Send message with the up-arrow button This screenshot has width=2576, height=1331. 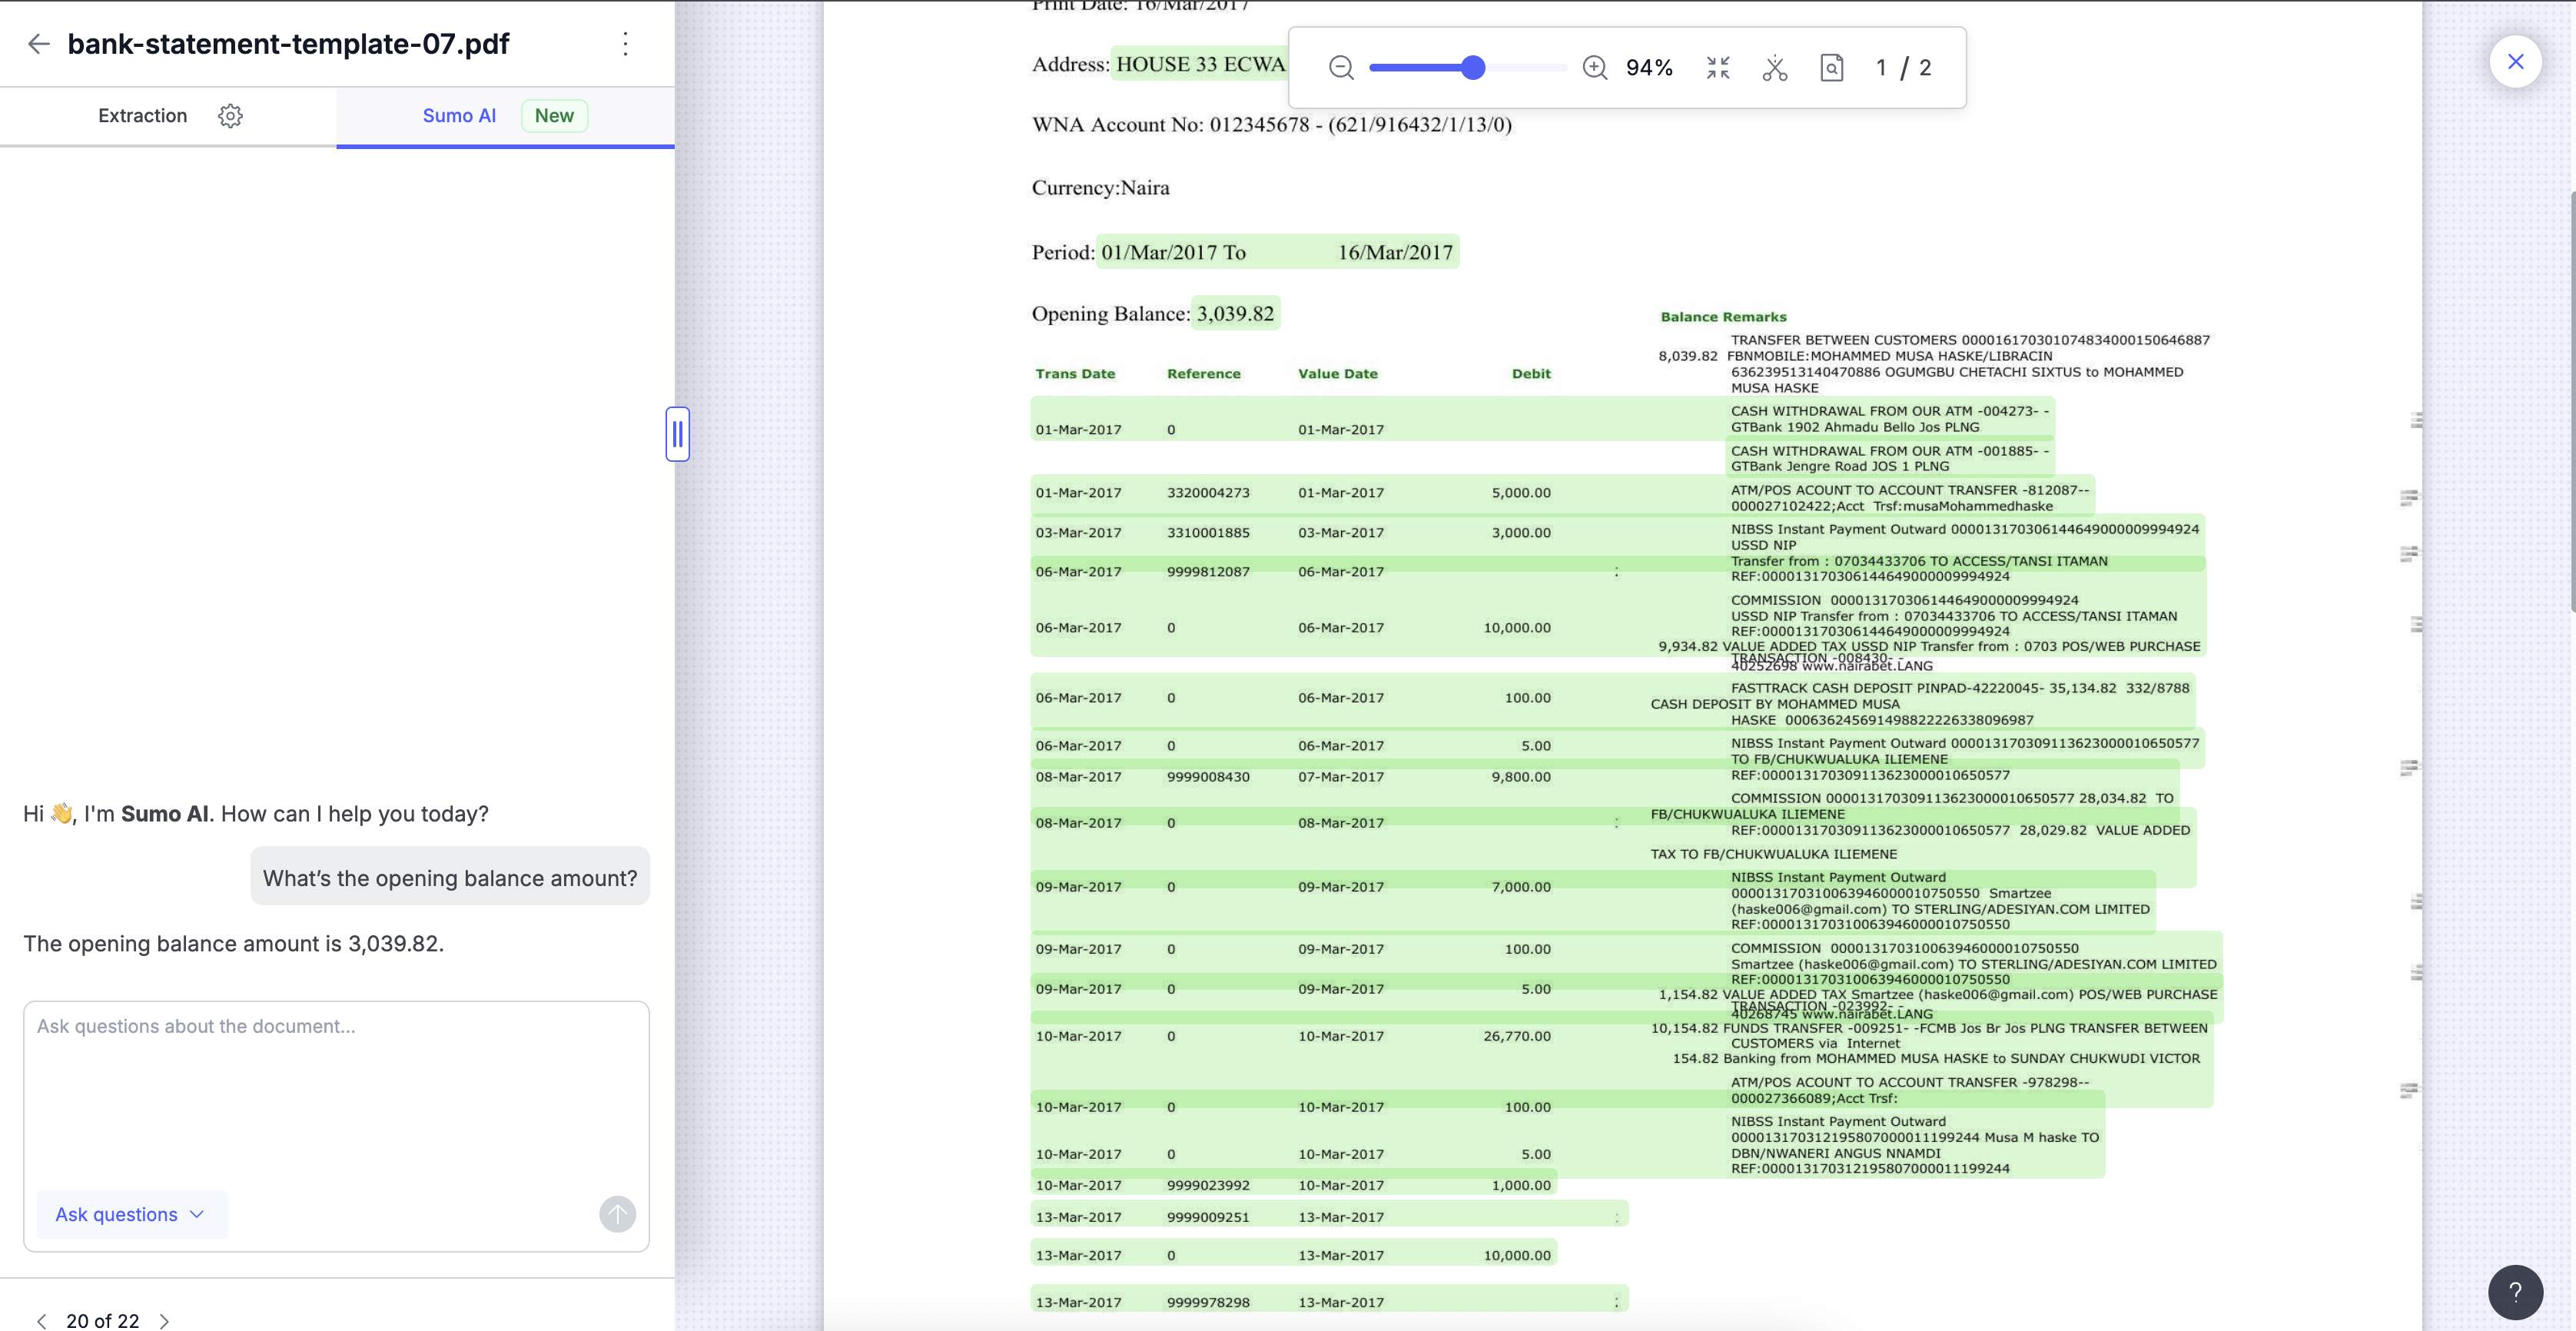(x=617, y=1214)
